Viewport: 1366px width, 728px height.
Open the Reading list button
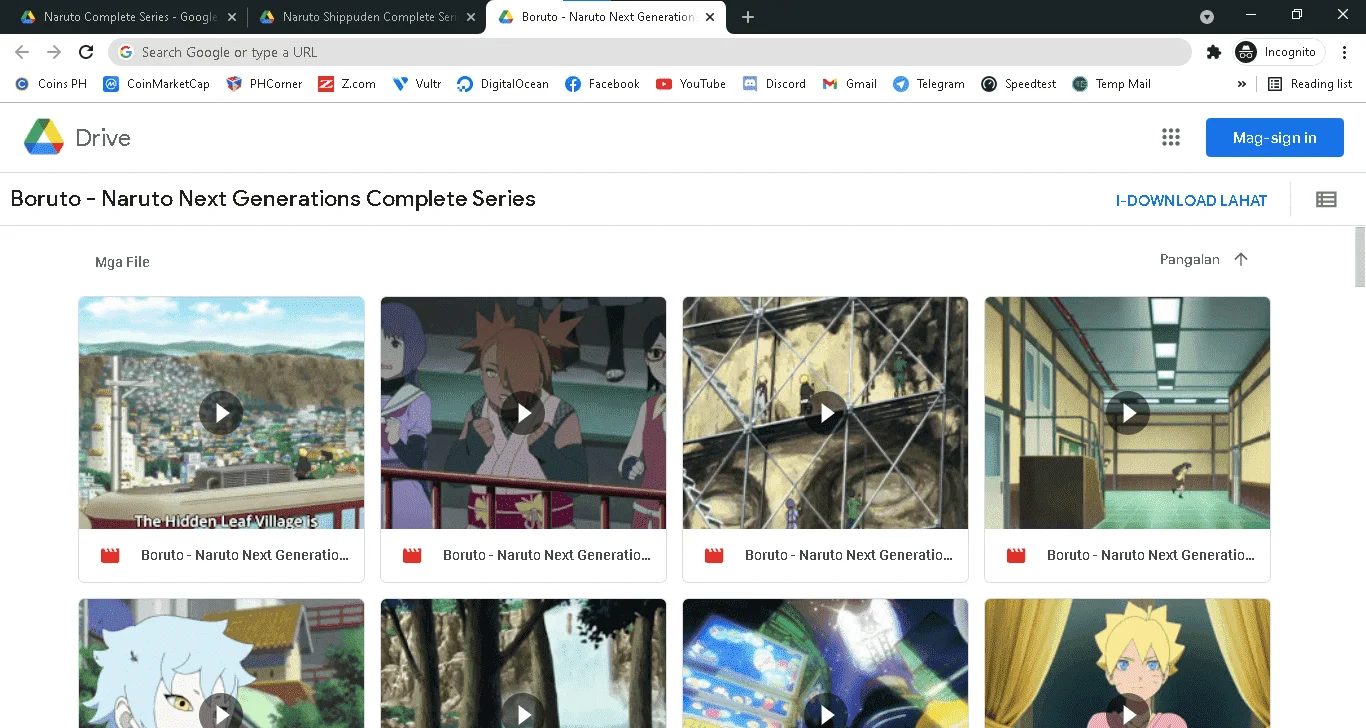[1309, 84]
